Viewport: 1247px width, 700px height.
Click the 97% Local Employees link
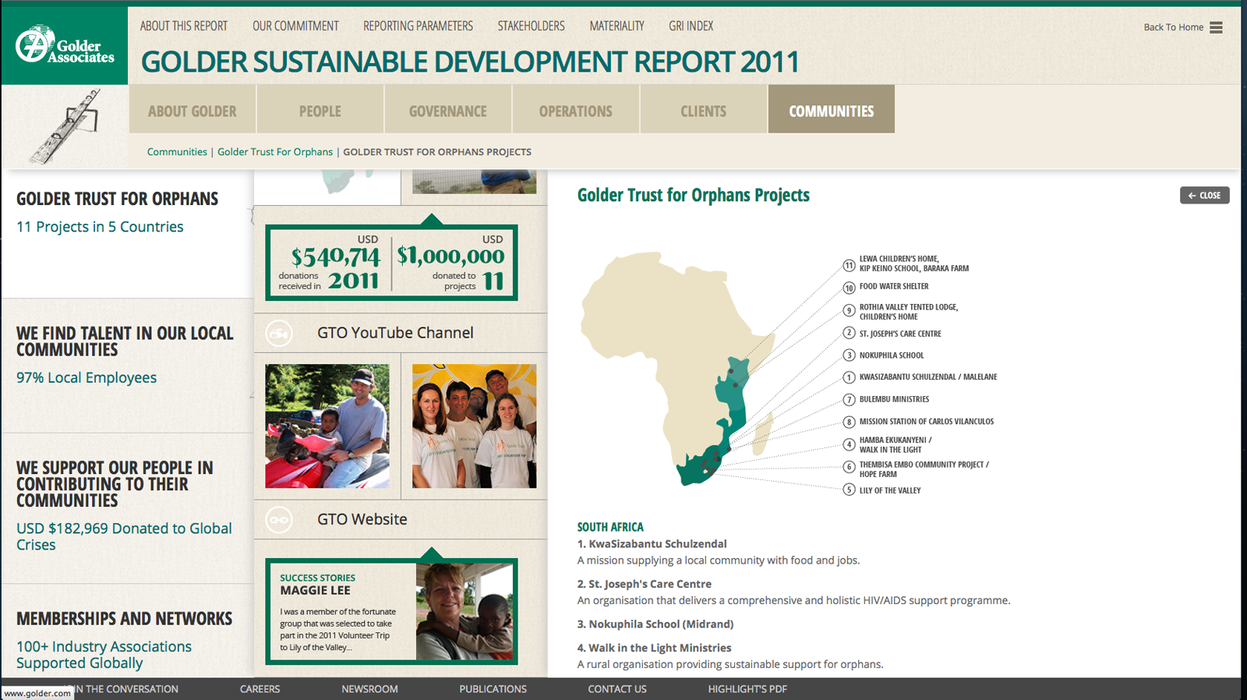86,378
